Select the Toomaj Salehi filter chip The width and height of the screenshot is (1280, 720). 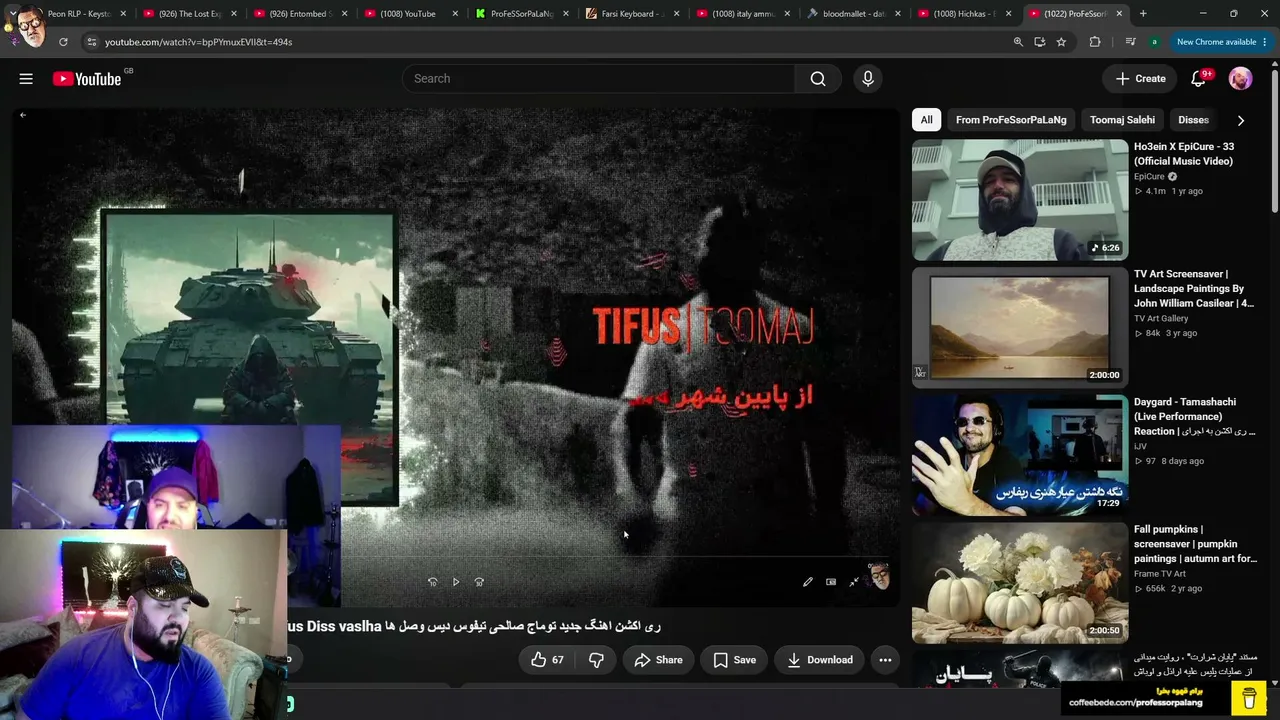(x=1122, y=120)
